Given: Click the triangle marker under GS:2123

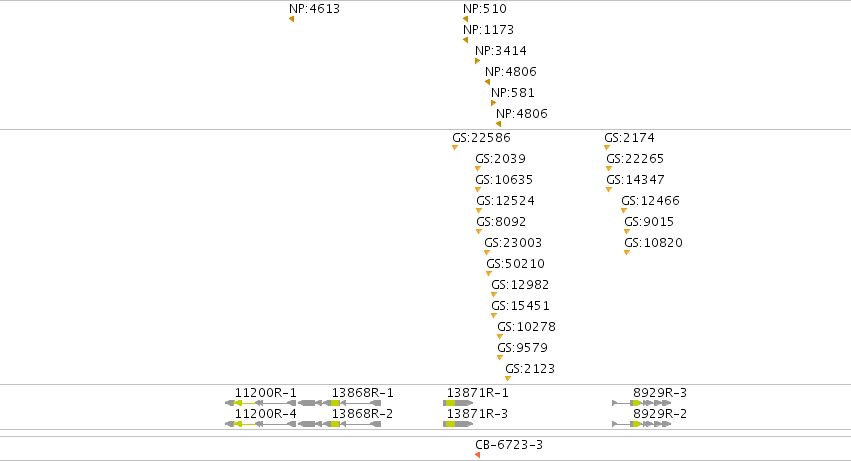Looking at the screenshot, I should coord(507,379).
